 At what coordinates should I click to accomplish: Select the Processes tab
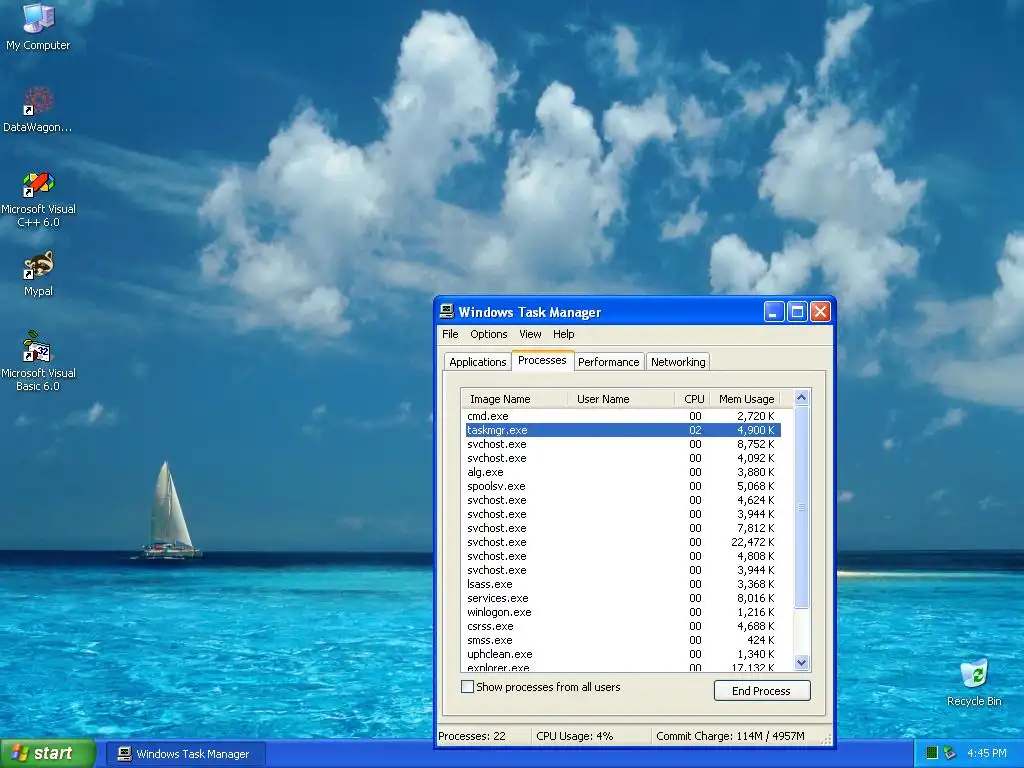coord(542,360)
